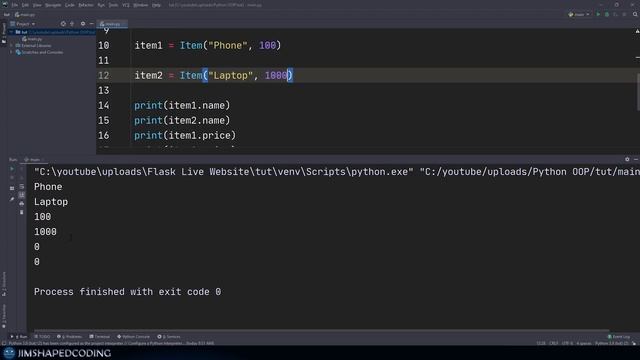This screenshot has width=640, height=360.
Task: Open the Tools menu
Action: [113, 5]
